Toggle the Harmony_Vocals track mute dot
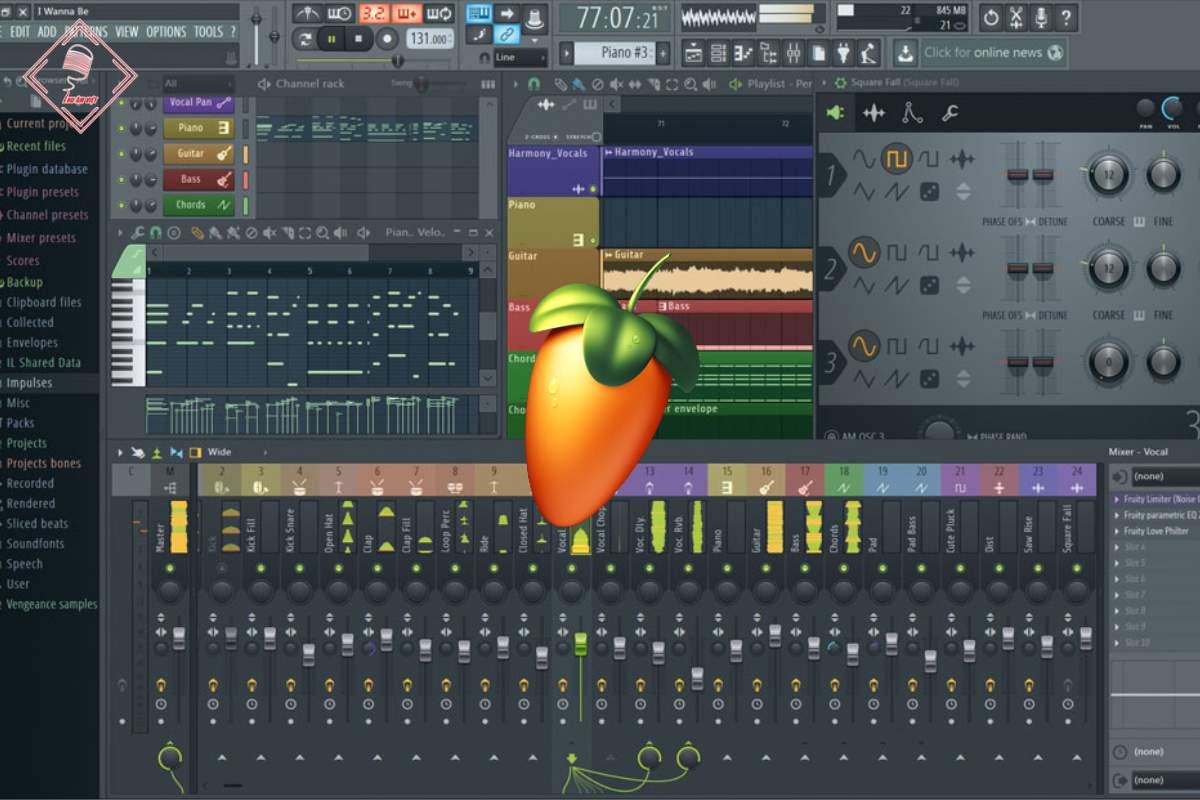This screenshot has width=1200, height=800. (x=593, y=189)
